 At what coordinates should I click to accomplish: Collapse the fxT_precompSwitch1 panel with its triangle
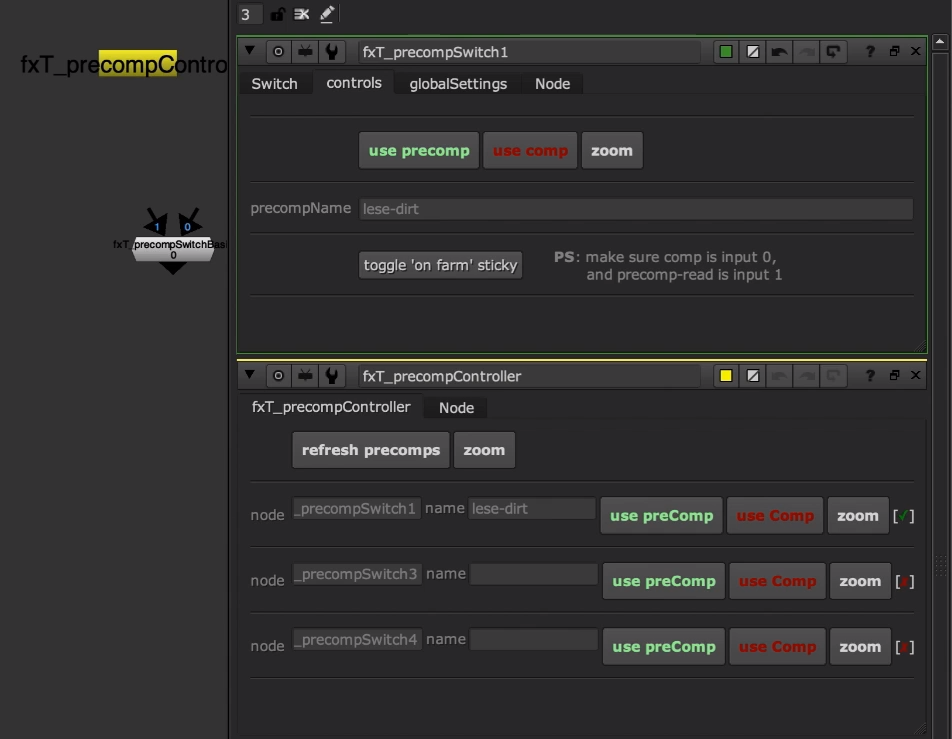coord(248,51)
